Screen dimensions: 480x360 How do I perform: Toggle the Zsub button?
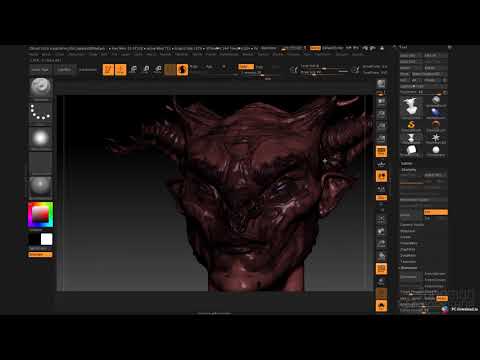pyautogui.click(x=260, y=67)
